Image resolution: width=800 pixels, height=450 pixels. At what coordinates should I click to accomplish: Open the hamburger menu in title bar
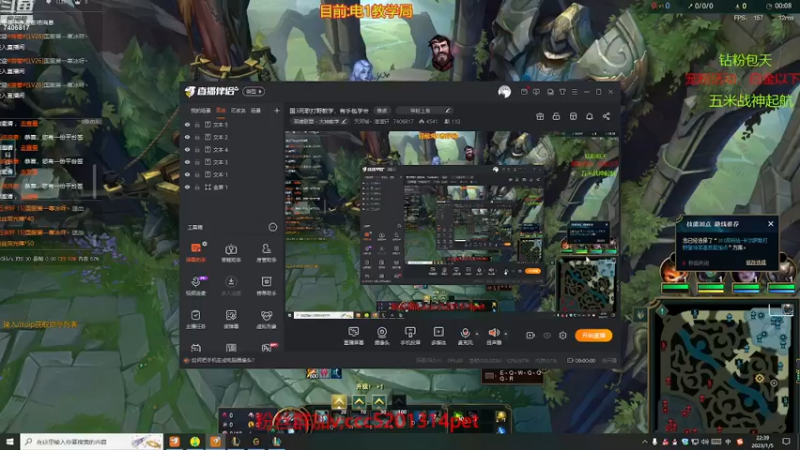574,92
